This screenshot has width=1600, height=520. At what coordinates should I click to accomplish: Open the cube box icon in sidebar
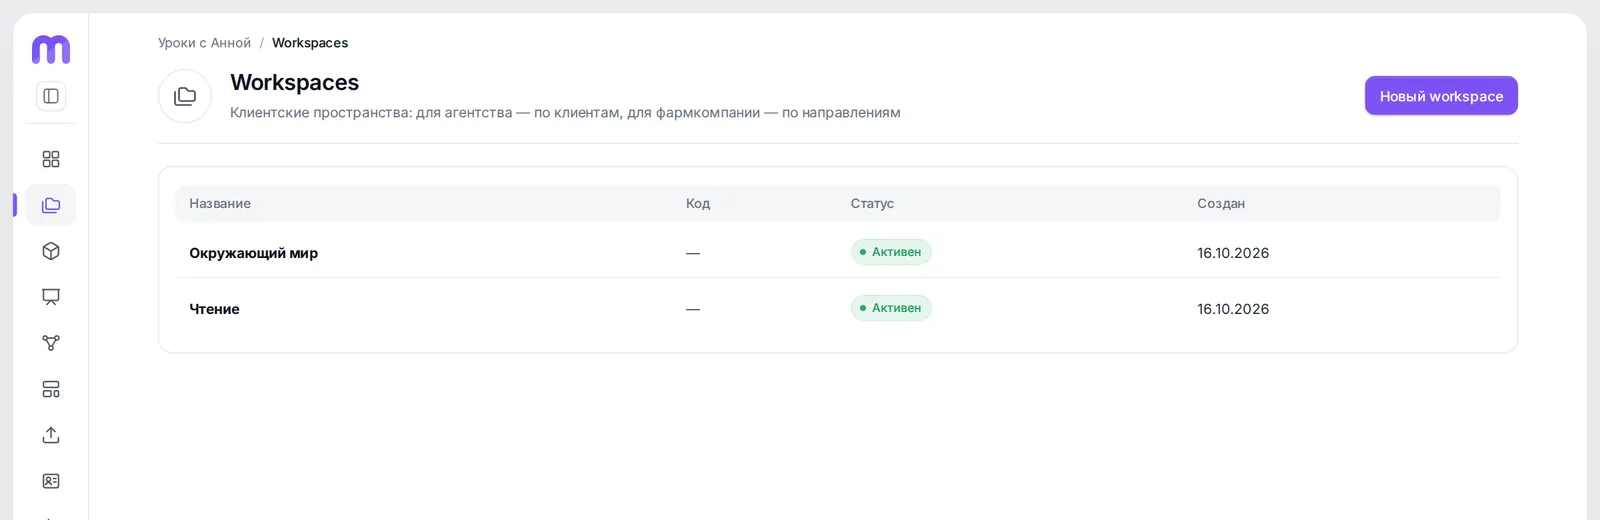51,251
